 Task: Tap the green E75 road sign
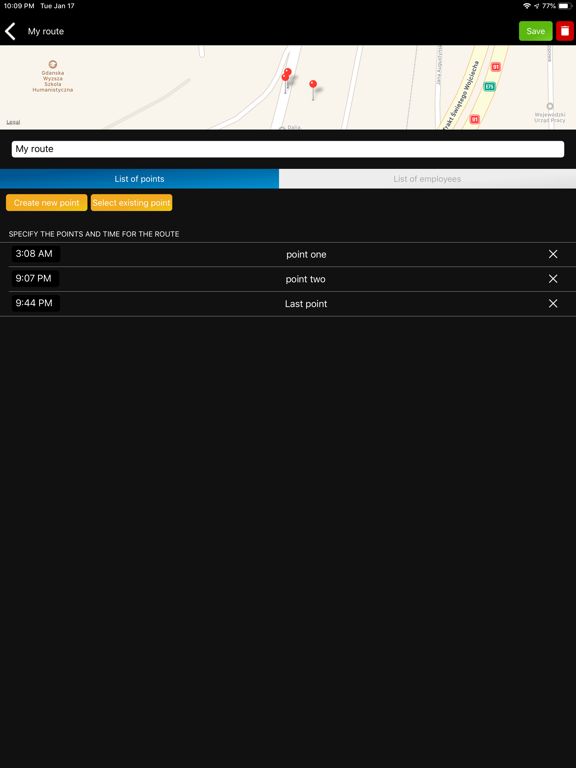489,87
